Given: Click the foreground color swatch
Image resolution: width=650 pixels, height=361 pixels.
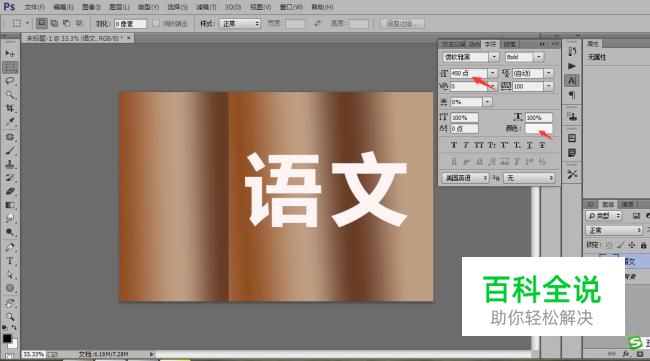Looking at the screenshot, I should click(7, 339).
